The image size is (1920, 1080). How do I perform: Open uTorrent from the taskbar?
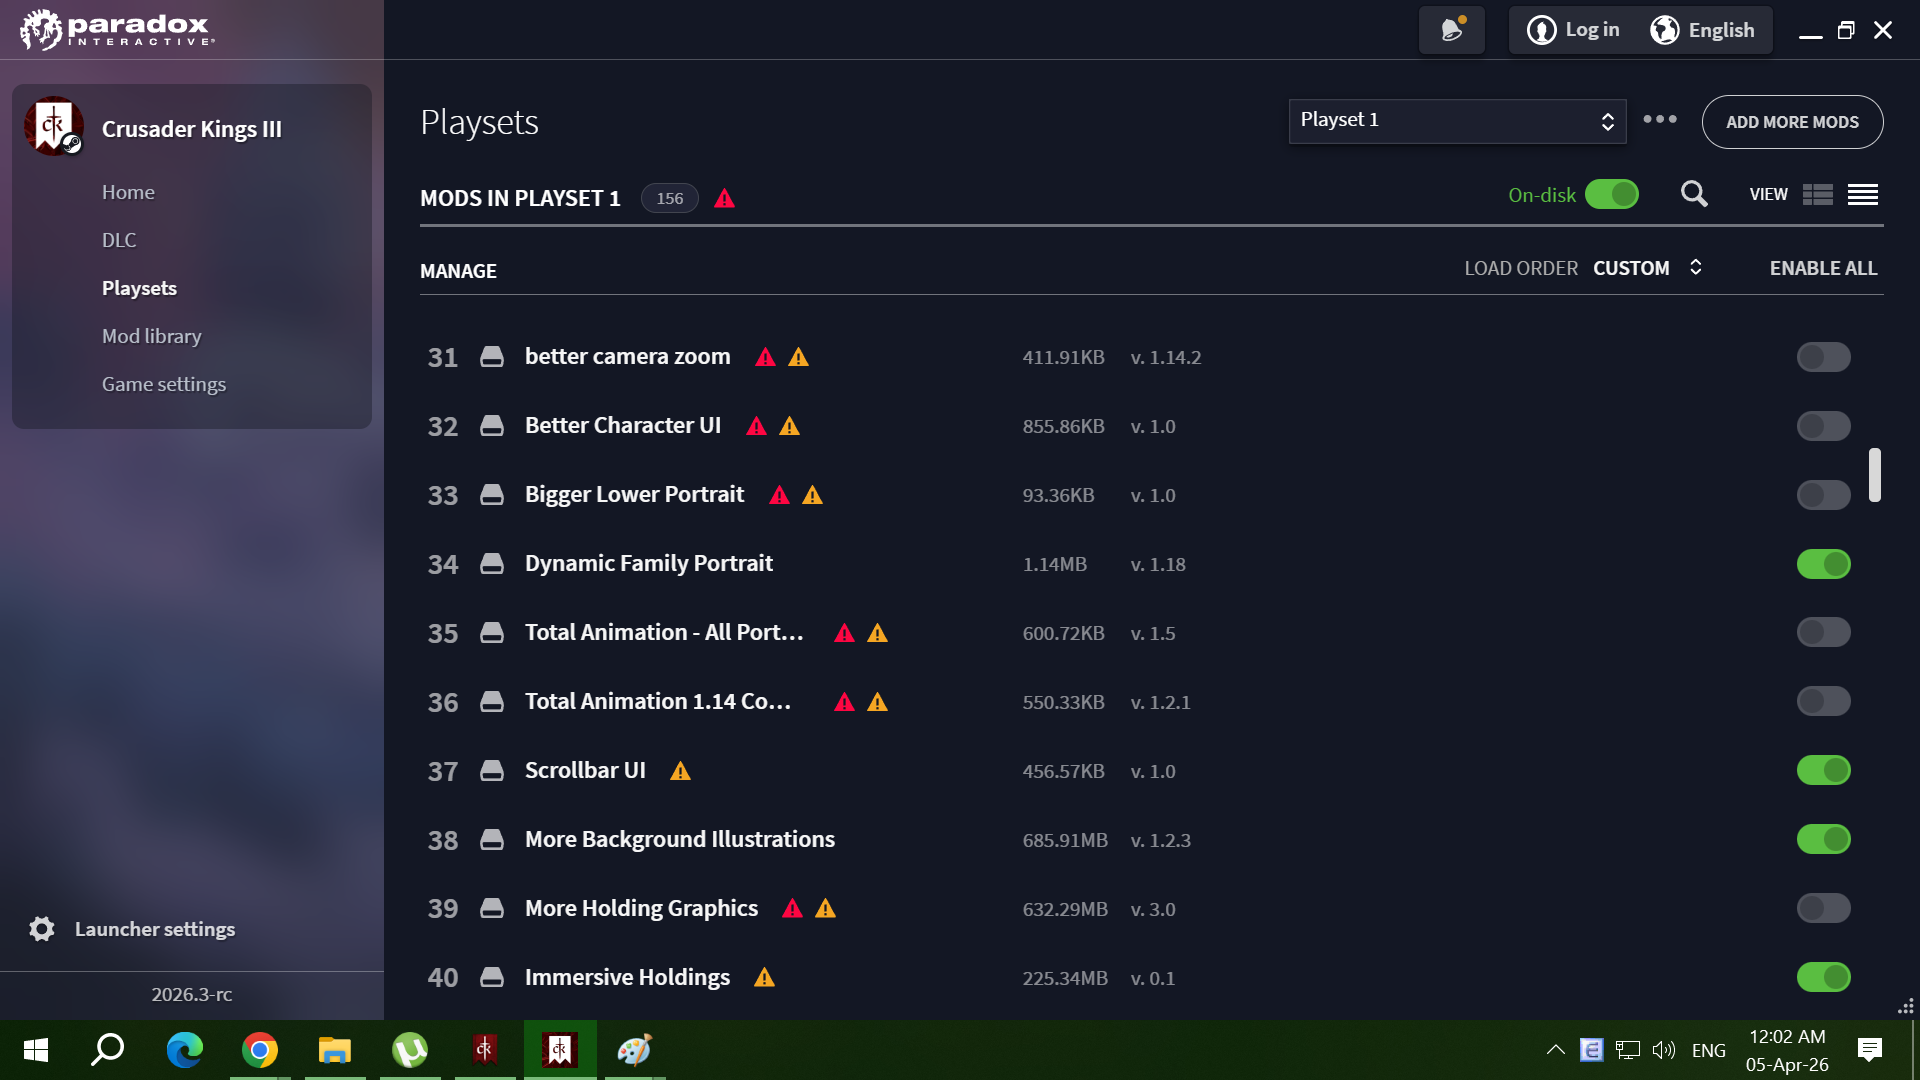[x=410, y=1050]
